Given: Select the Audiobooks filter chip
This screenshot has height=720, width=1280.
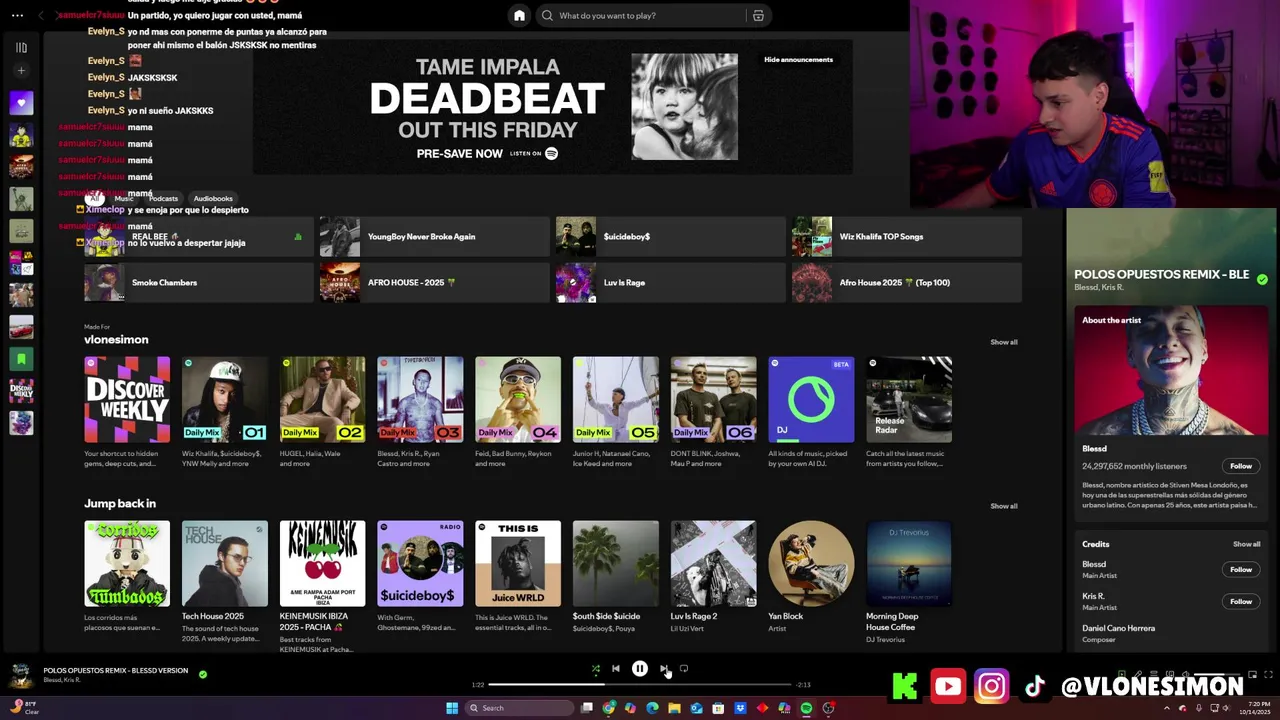Looking at the screenshot, I should point(213,198).
